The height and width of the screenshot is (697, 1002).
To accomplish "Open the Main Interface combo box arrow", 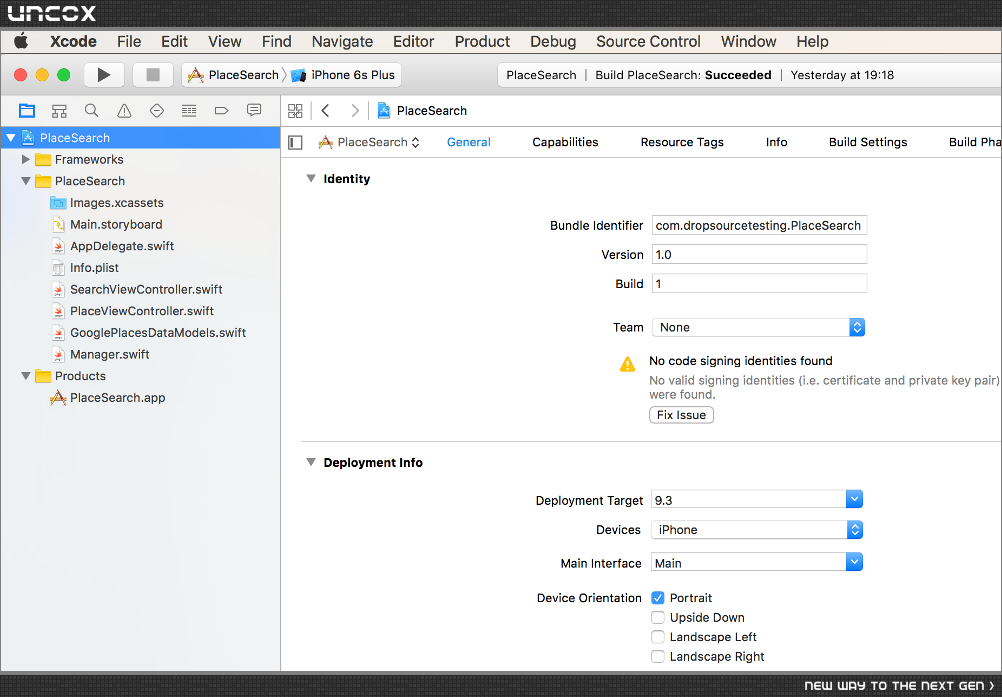I will coord(854,562).
